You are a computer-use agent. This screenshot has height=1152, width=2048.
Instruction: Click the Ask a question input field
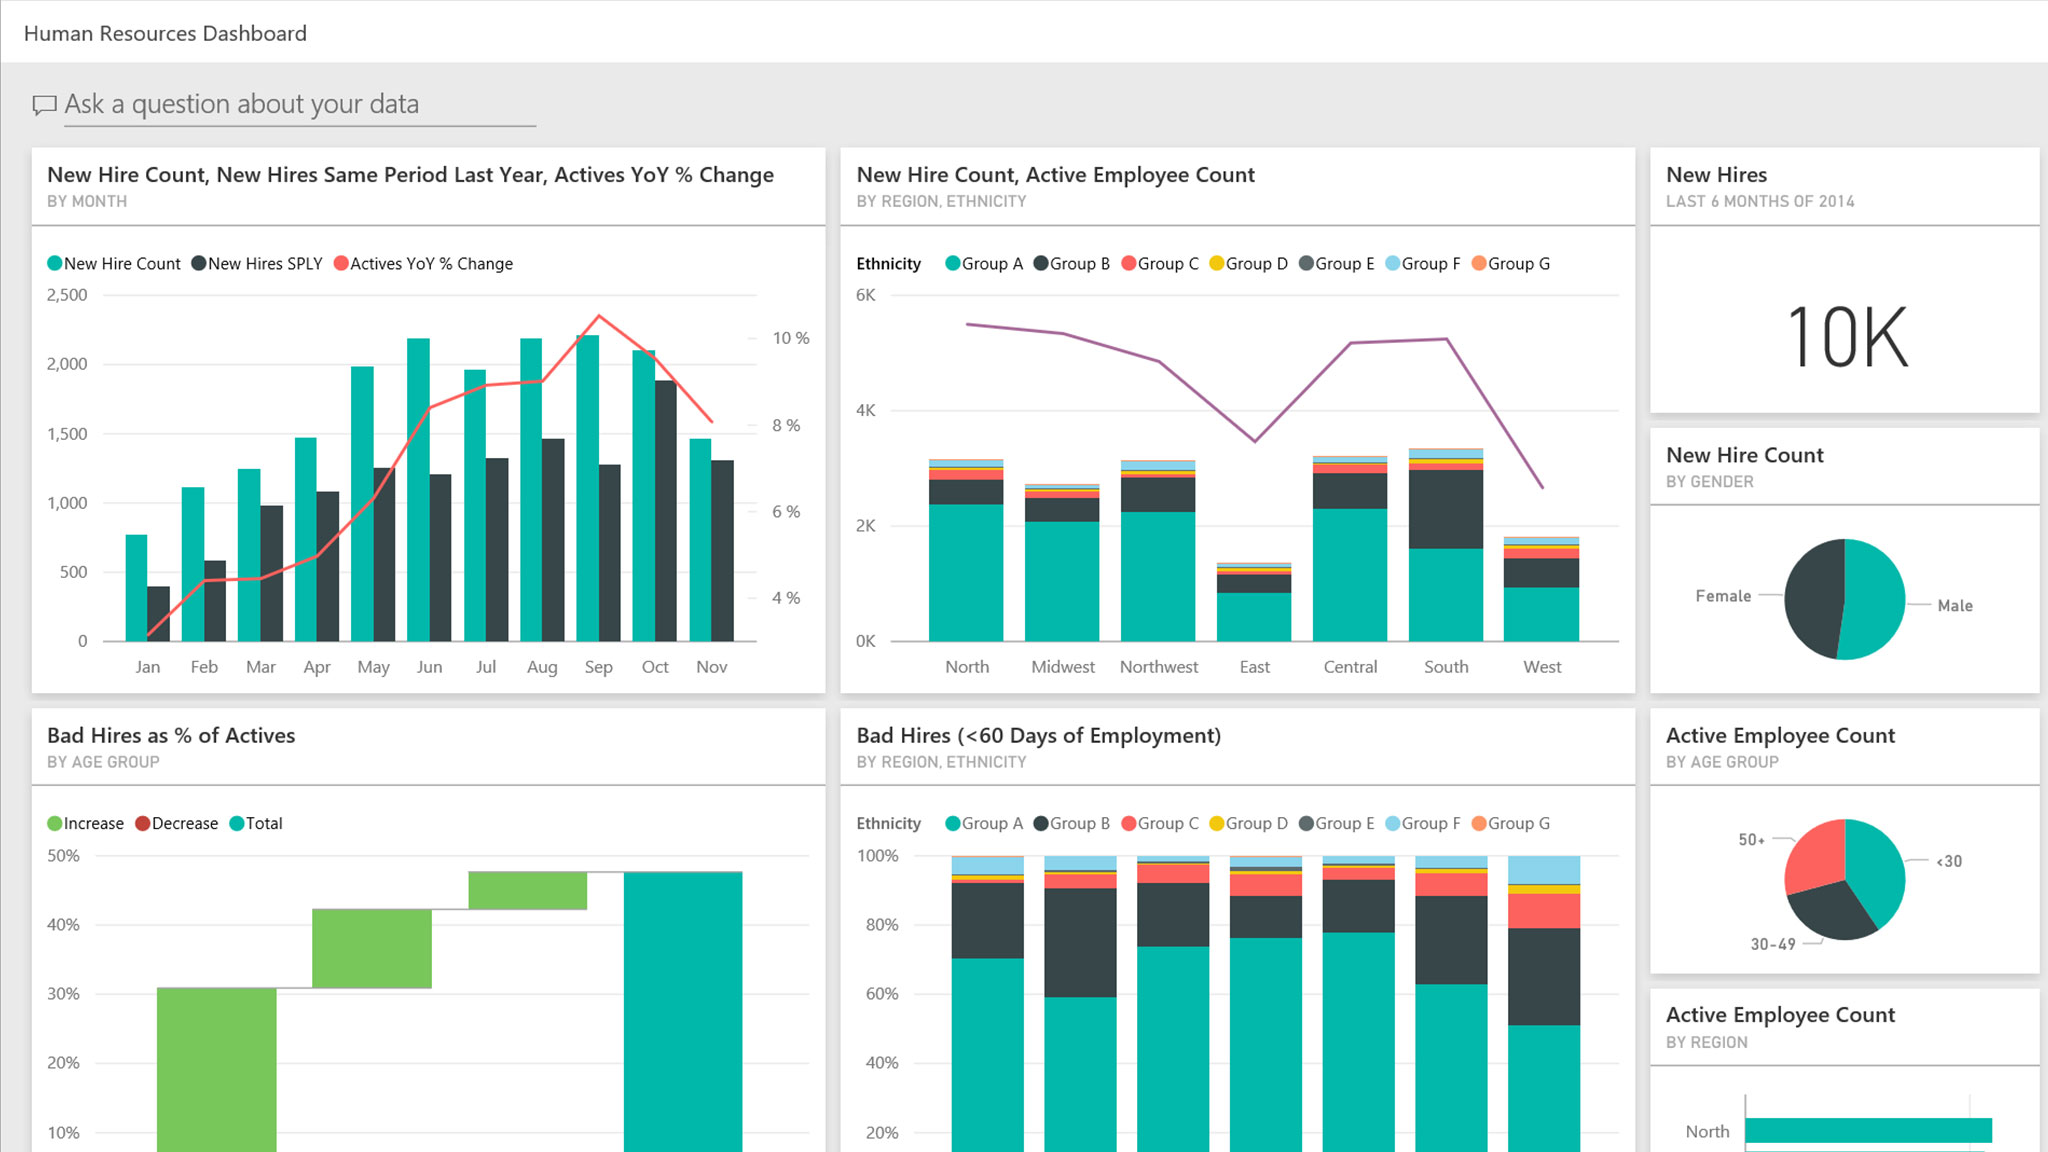298,105
